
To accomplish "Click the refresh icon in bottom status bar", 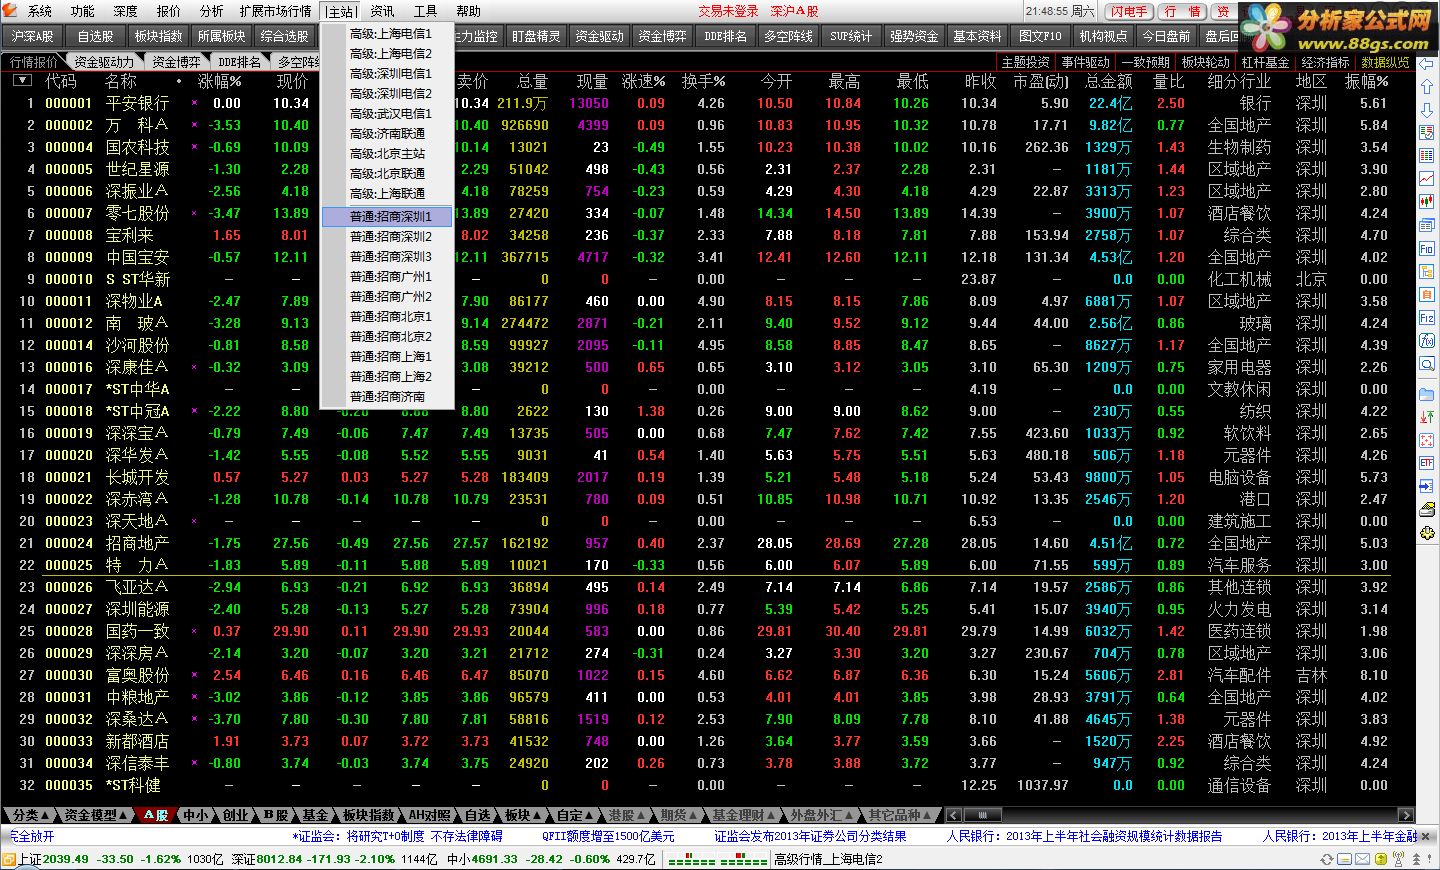I will (1327, 859).
